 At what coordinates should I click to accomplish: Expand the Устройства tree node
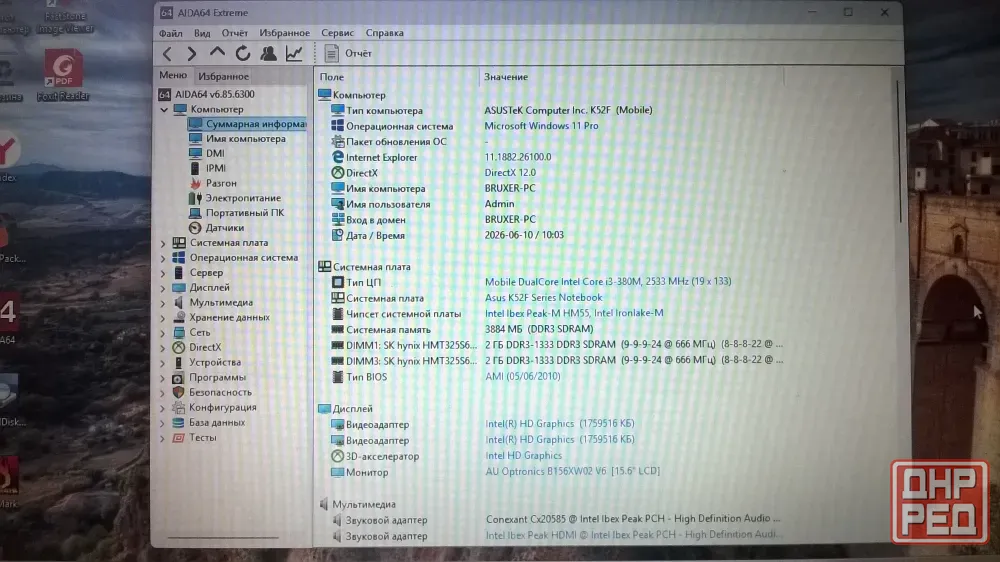click(163, 363)
